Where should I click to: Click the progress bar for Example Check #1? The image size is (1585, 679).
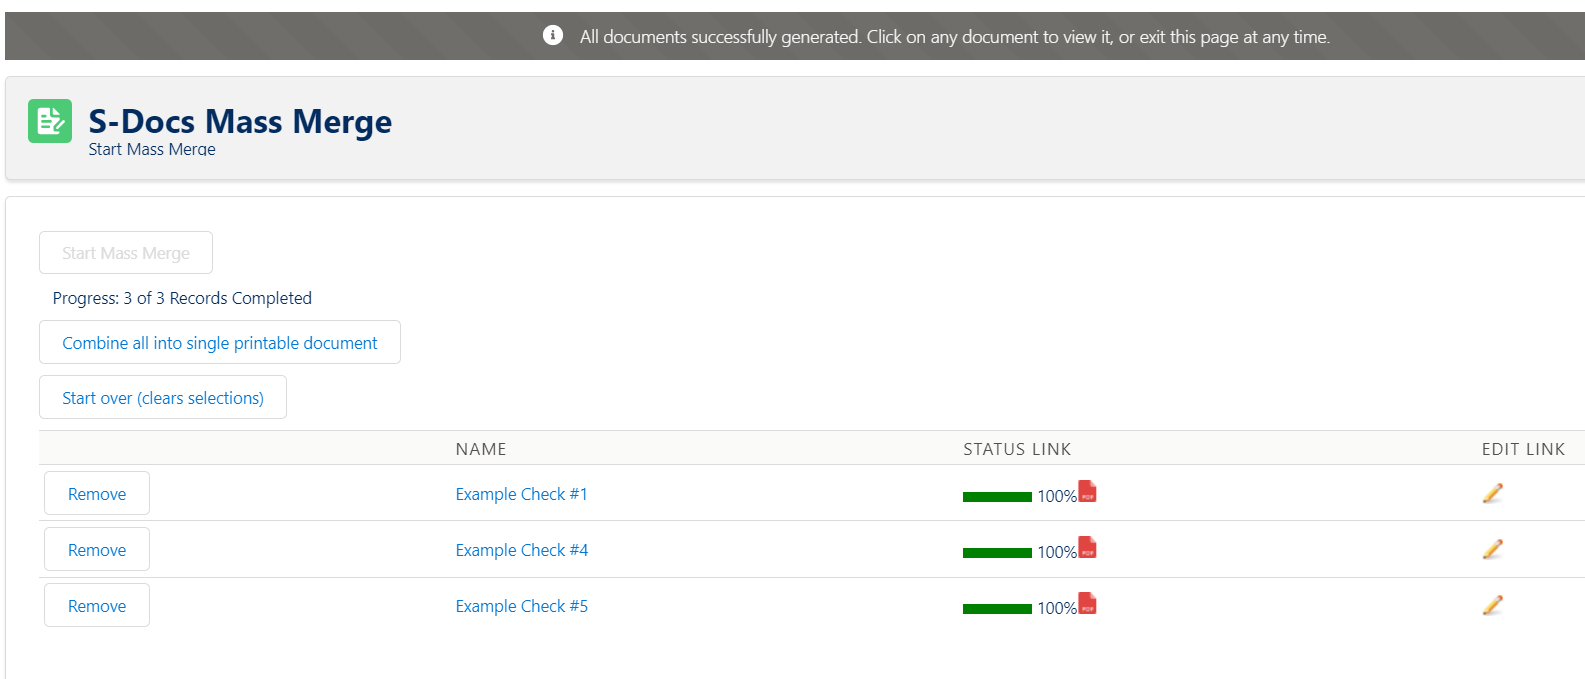(997, 497)
